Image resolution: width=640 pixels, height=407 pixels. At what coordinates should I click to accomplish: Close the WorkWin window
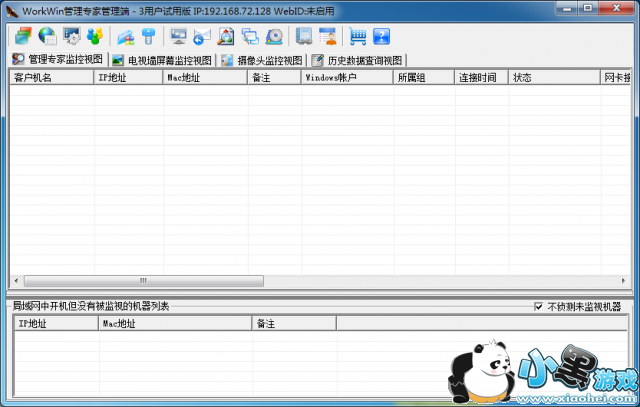[x=616, y=8]
